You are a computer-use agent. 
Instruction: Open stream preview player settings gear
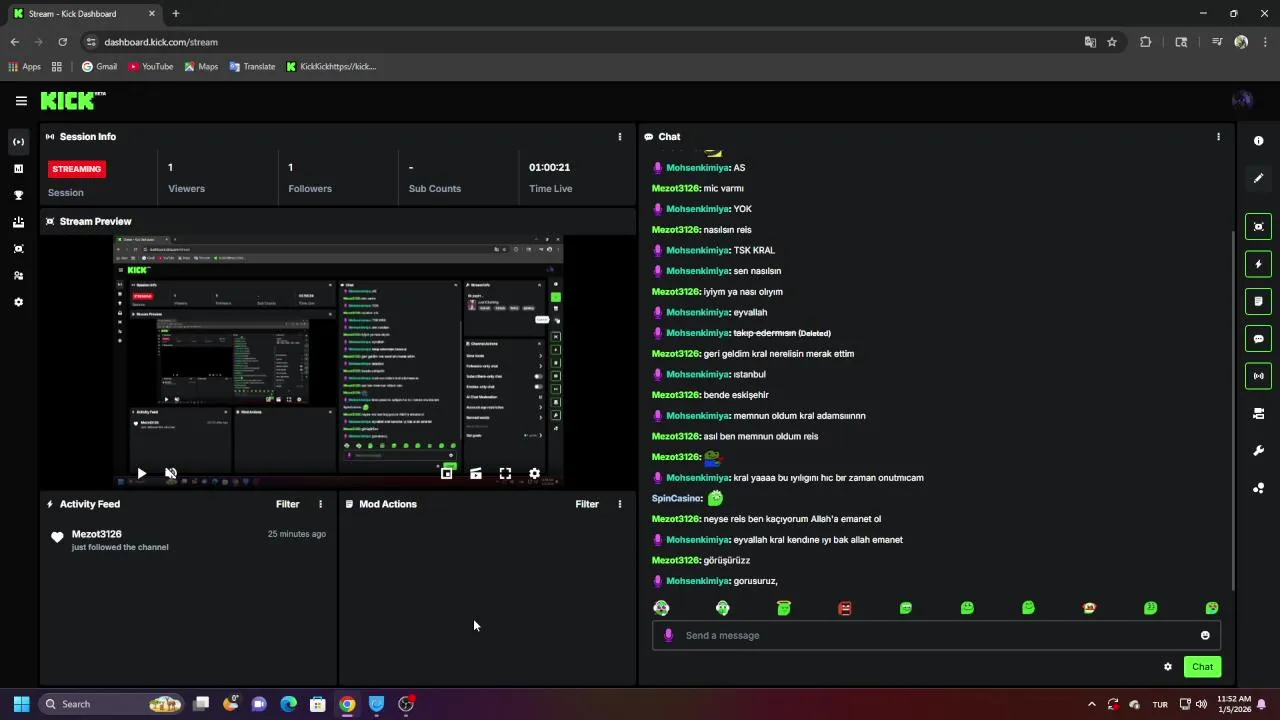pos(534,473)
